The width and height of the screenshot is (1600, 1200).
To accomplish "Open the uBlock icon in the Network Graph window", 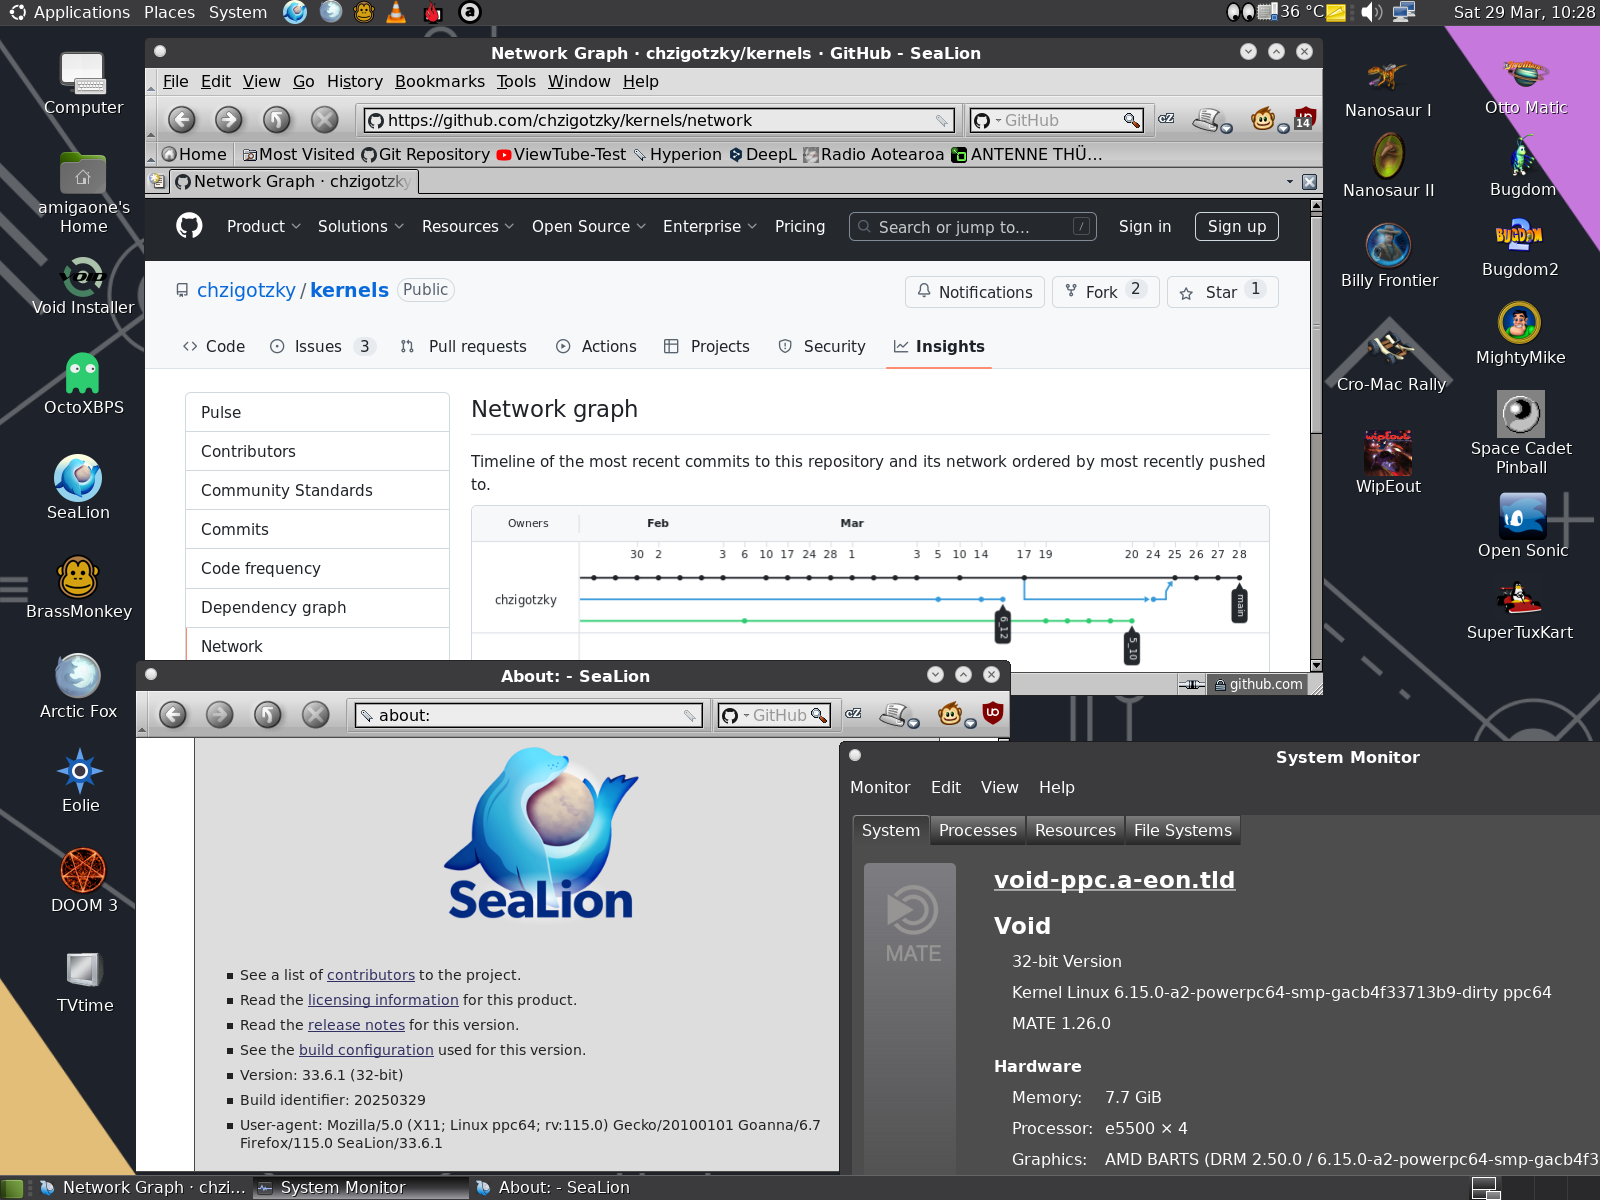I will point(1304,119).
